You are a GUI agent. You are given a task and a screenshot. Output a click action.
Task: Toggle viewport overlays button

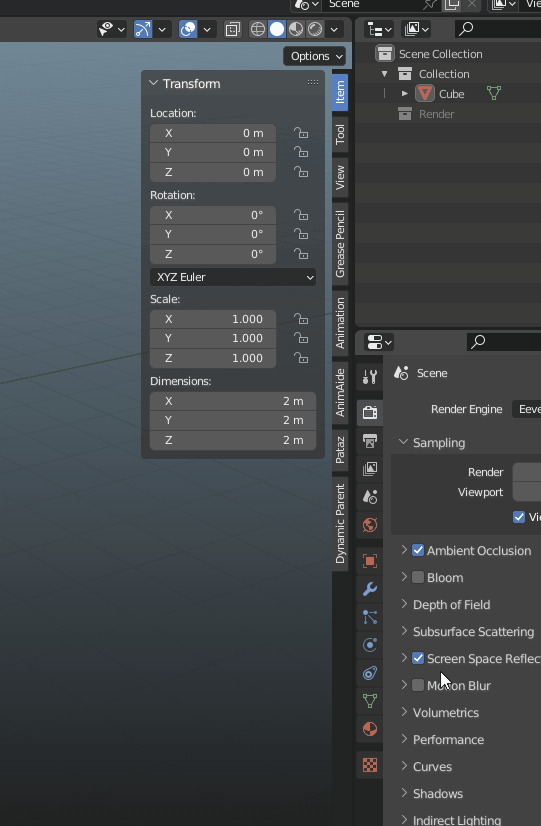coord(188,29)
